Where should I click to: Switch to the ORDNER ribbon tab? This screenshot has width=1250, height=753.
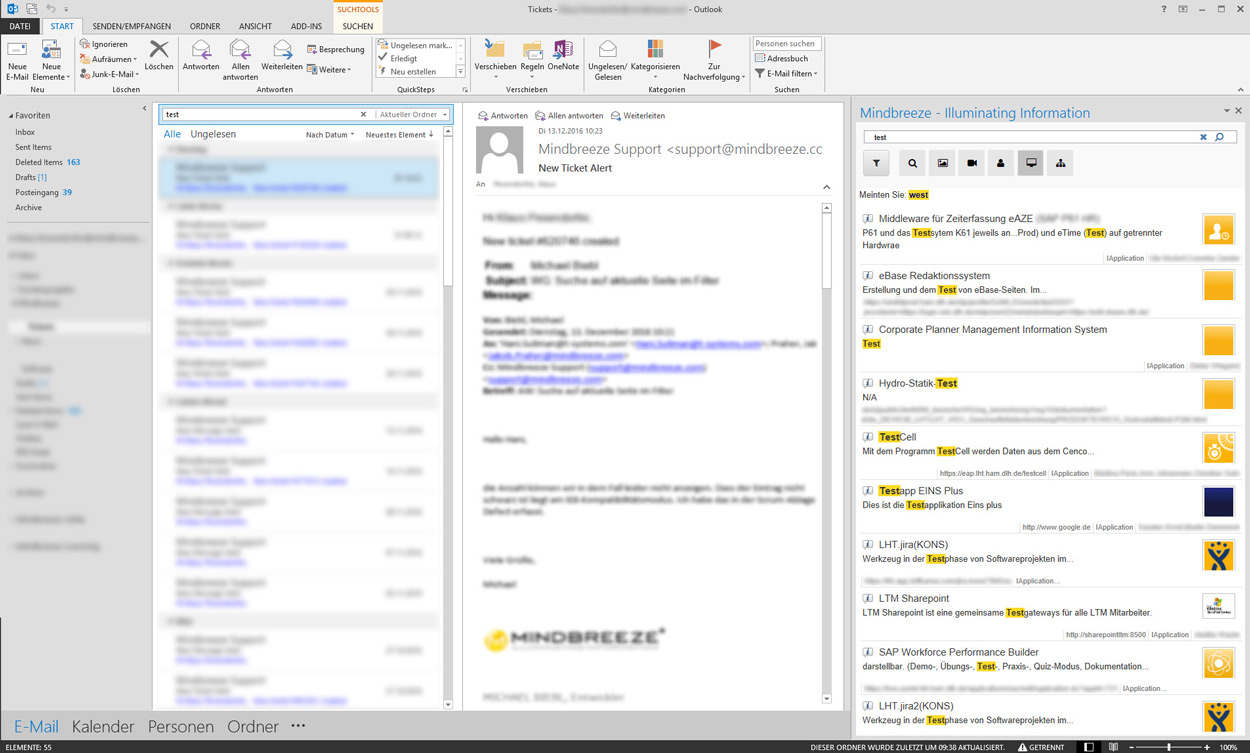205,26
